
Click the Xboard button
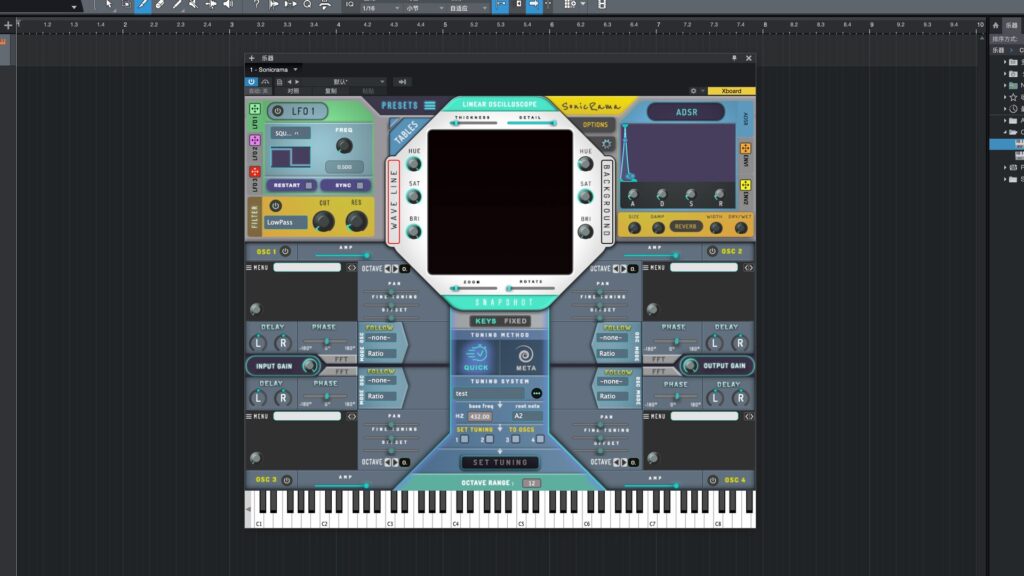pos(731,91)
